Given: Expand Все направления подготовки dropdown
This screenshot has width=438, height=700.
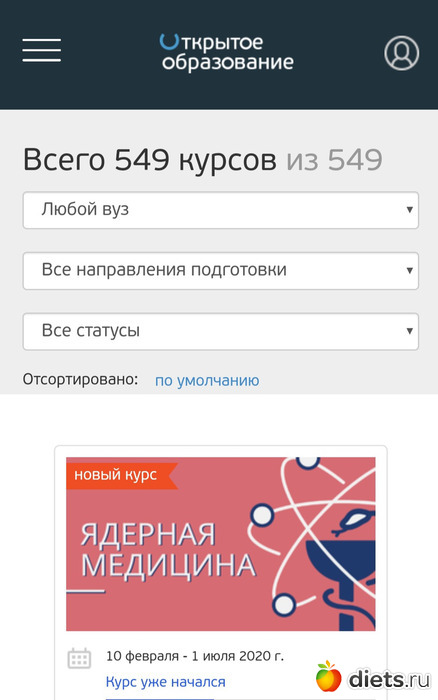Looking at the screenshot, I should point(221,271).
